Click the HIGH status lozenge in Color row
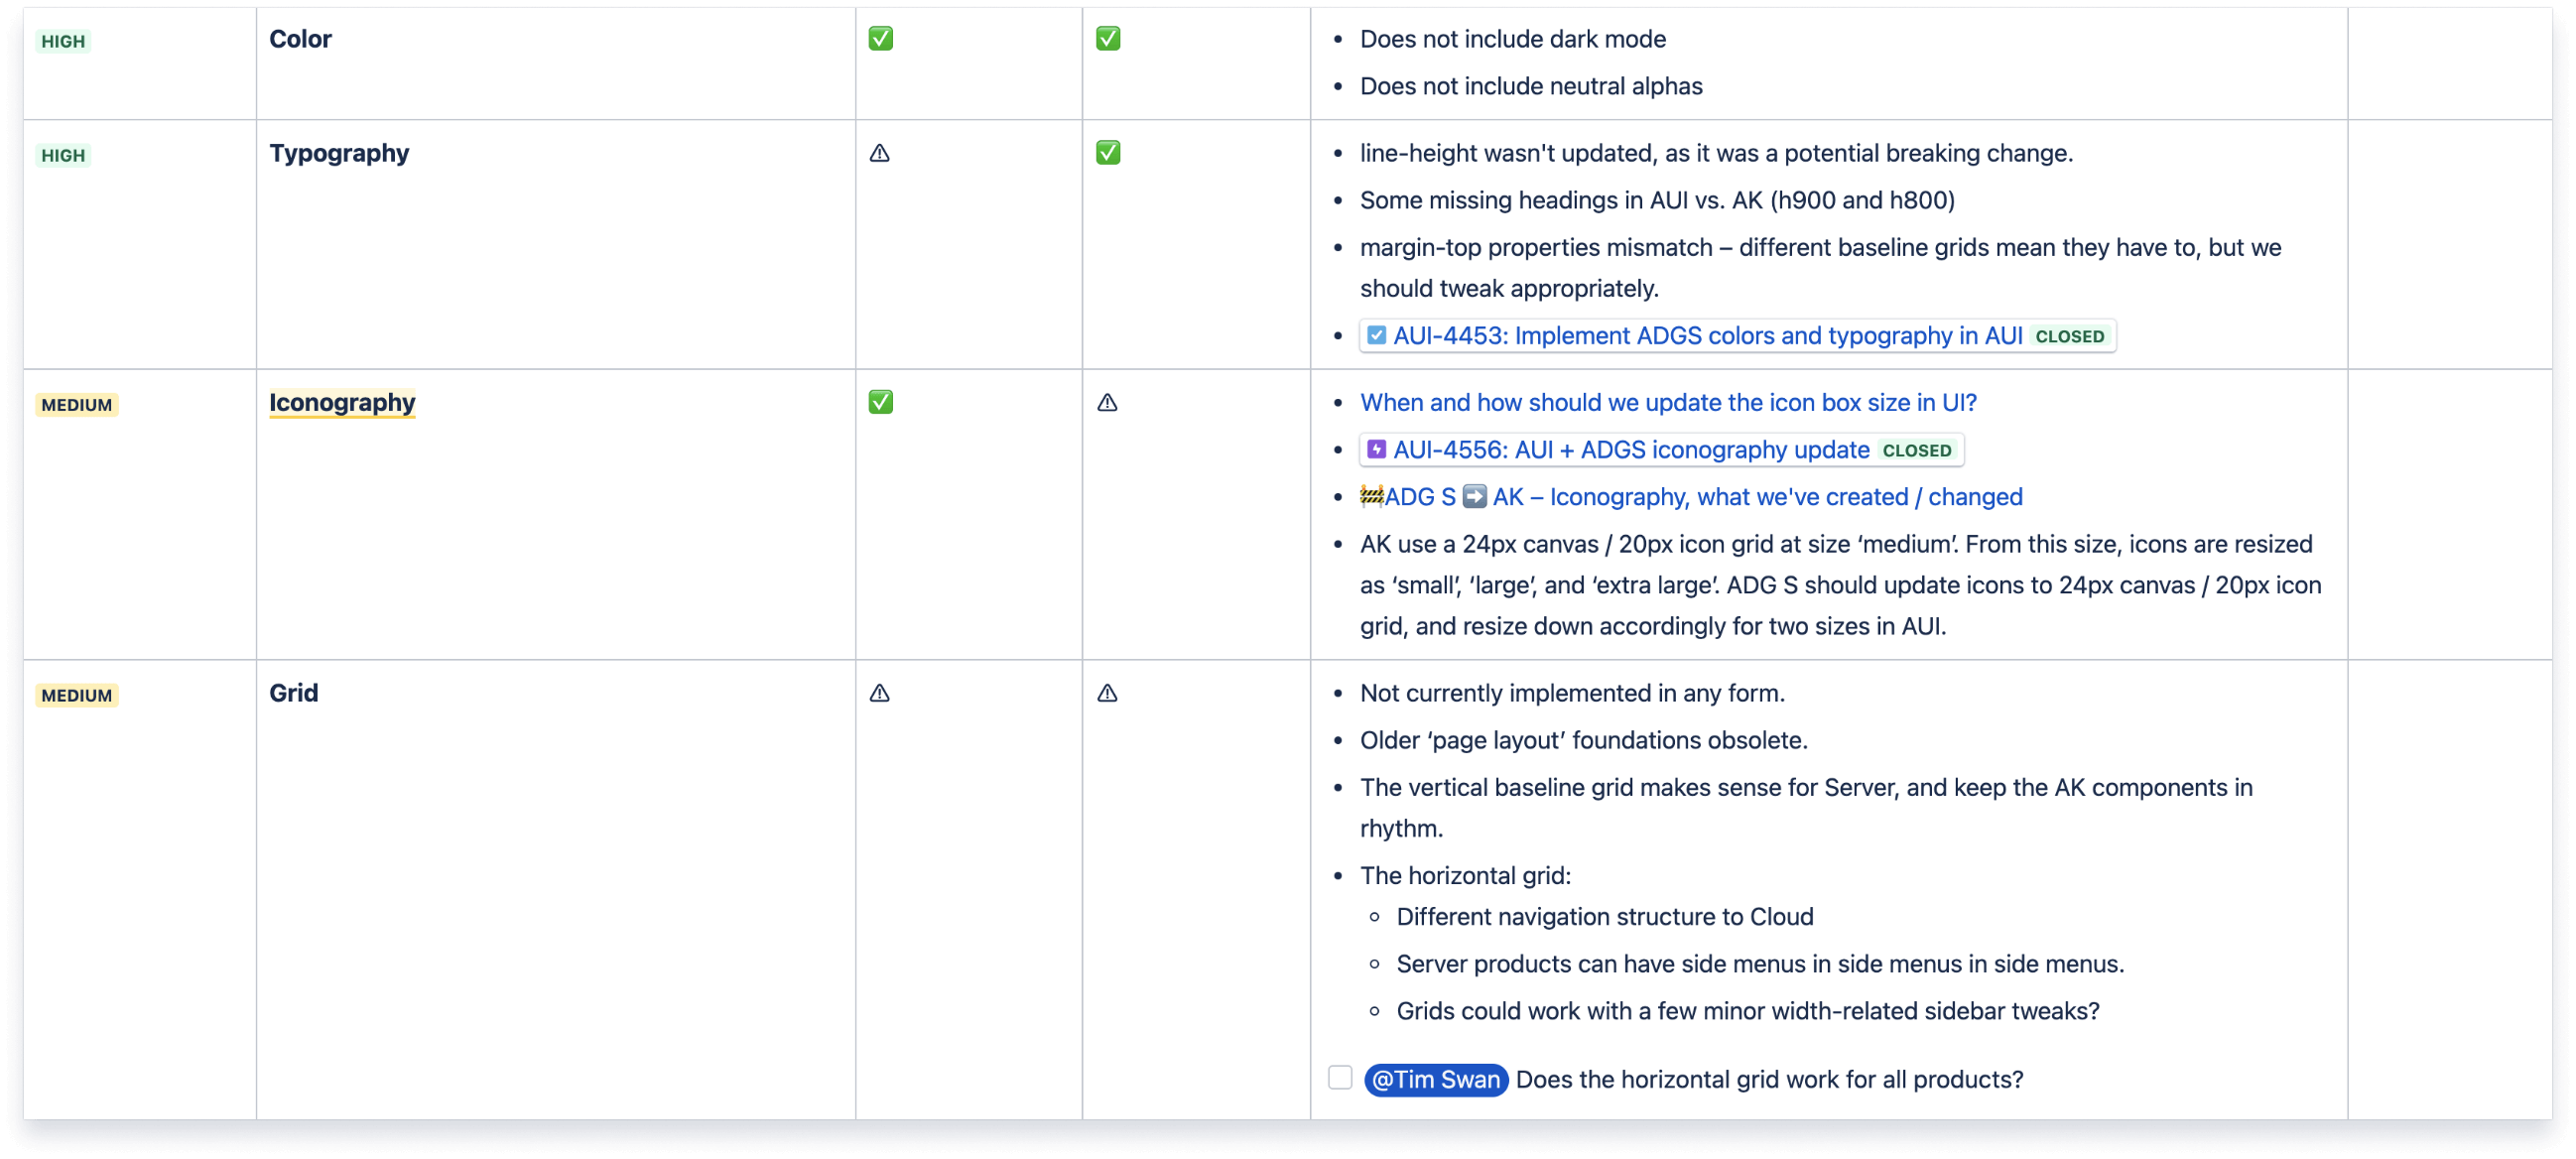Image resolution: width=2576 pixels, height=1159 pixels. coord(63,41)
